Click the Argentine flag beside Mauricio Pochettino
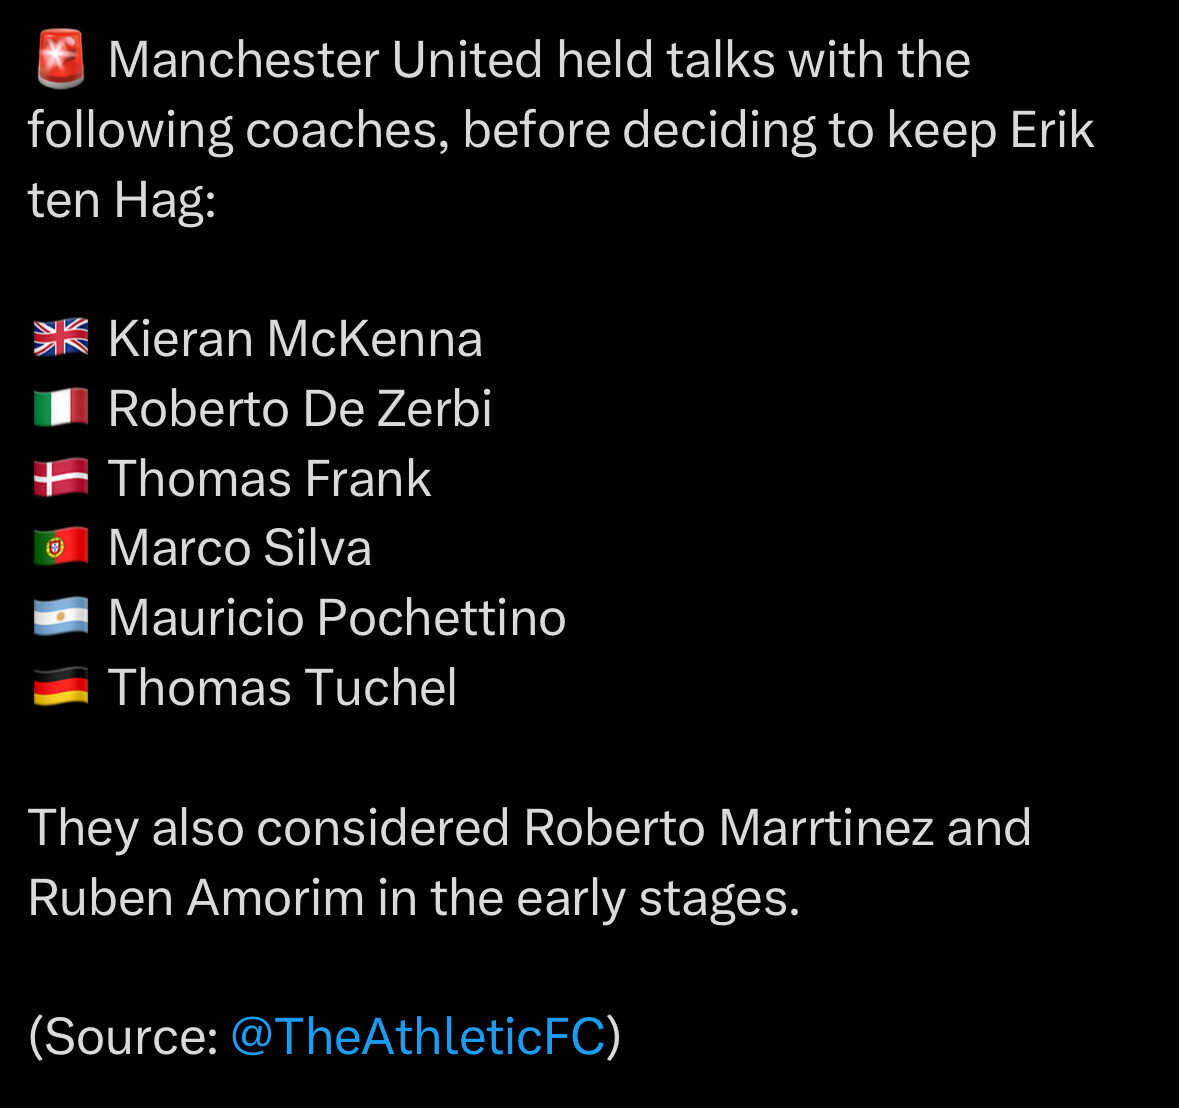Viewport: 1179px width, 1108px height. [61, 616]
